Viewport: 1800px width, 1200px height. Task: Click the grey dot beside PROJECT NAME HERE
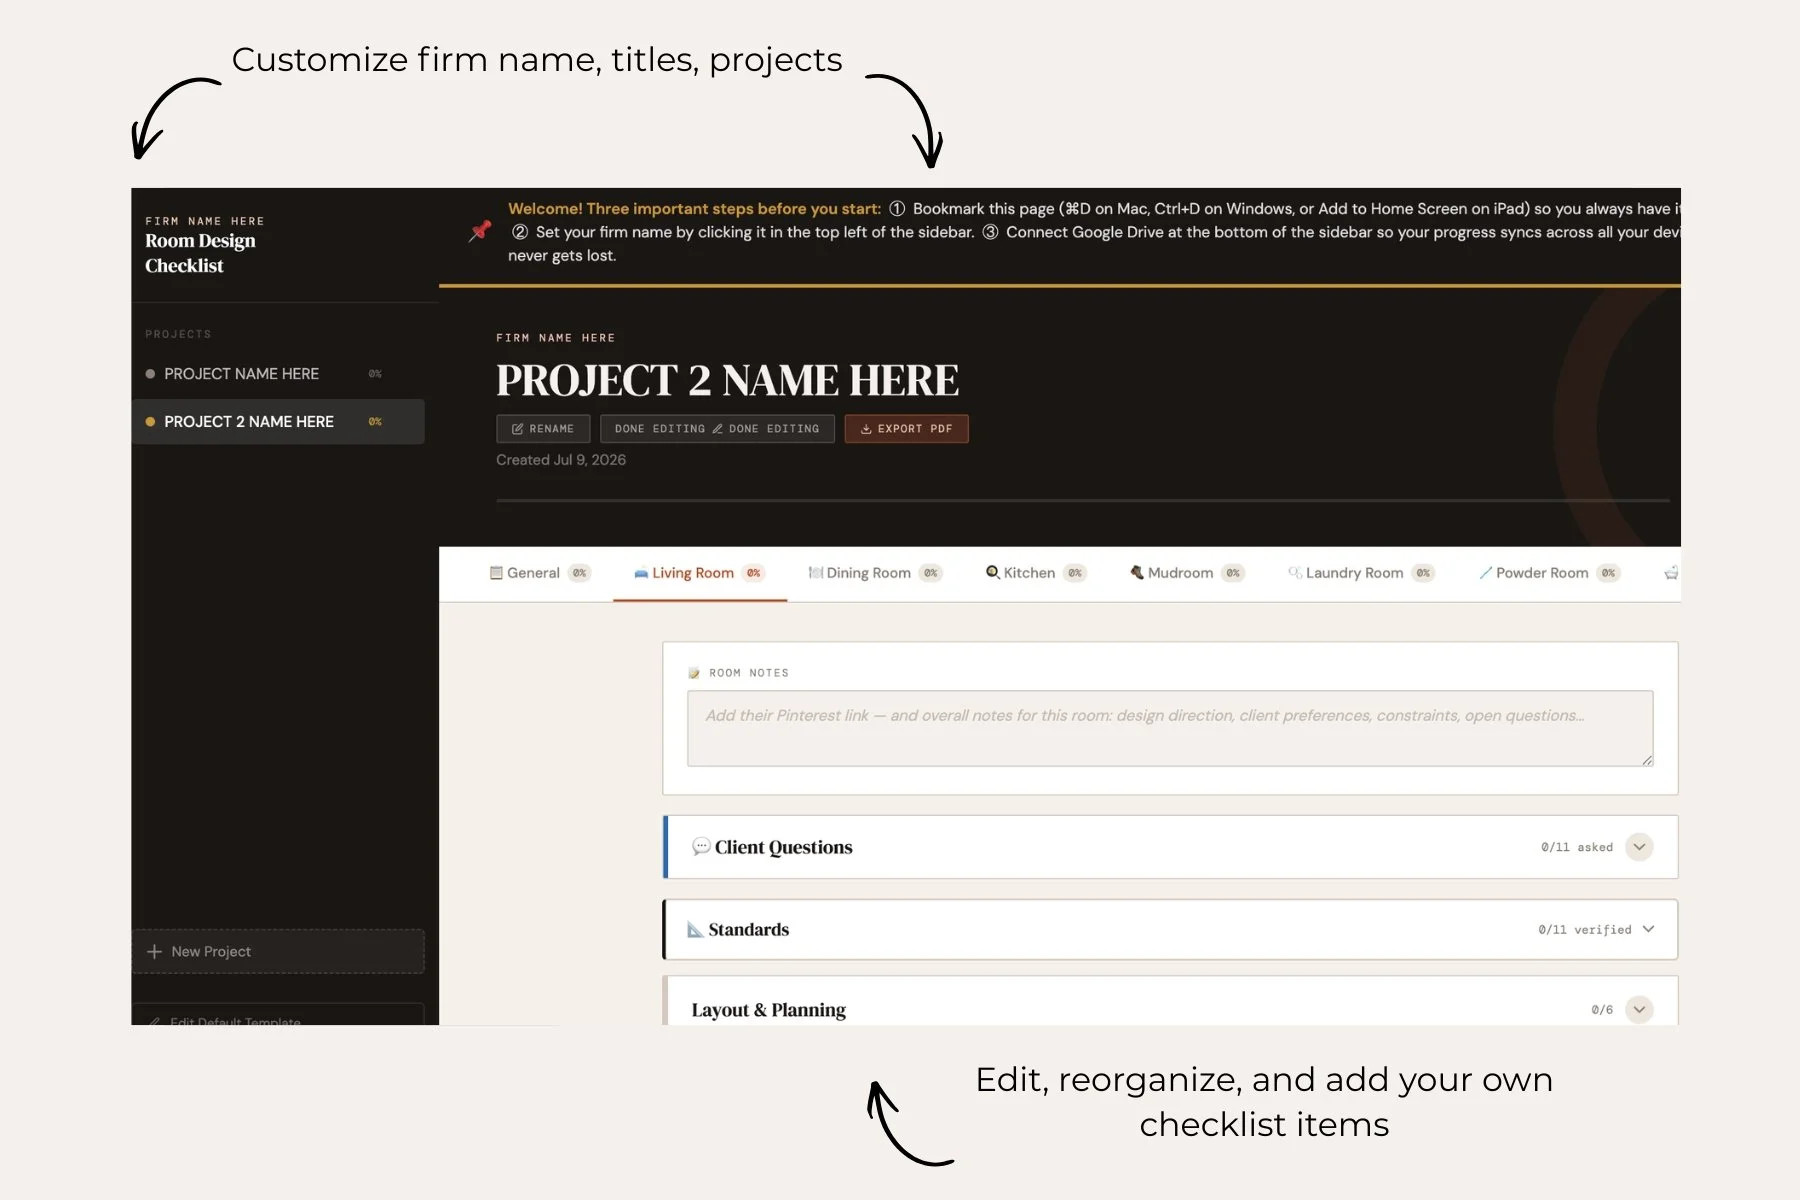point(150,374)
